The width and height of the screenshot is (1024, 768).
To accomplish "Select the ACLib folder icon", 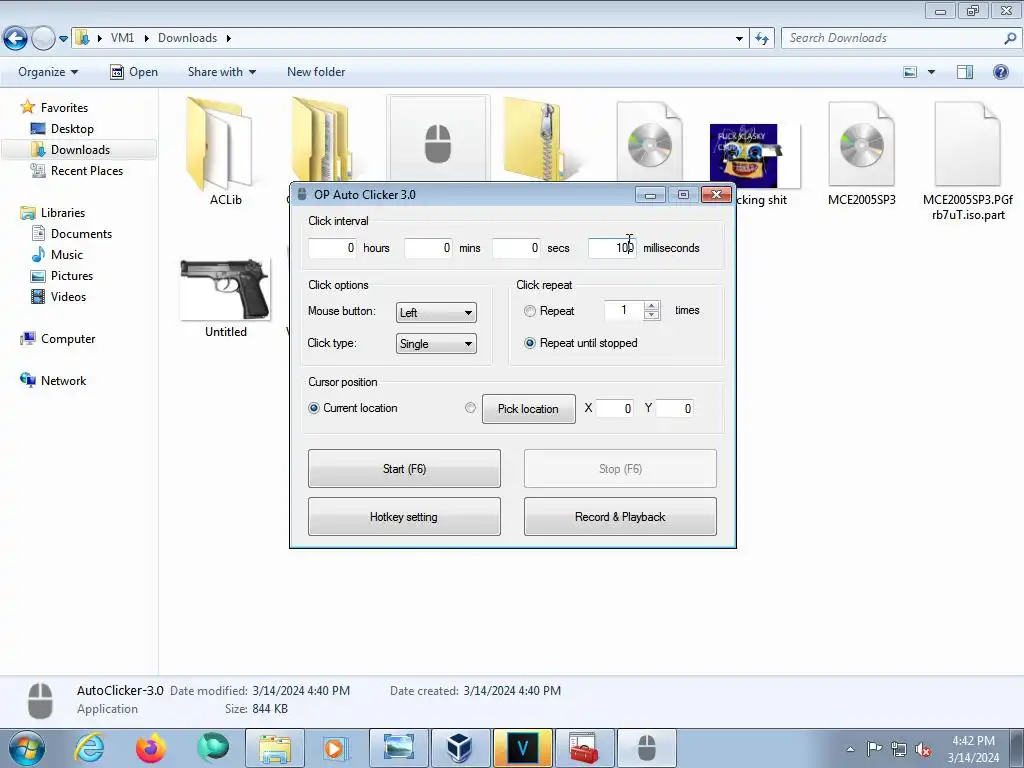I will pyautogui.click(x=219, y=143).
